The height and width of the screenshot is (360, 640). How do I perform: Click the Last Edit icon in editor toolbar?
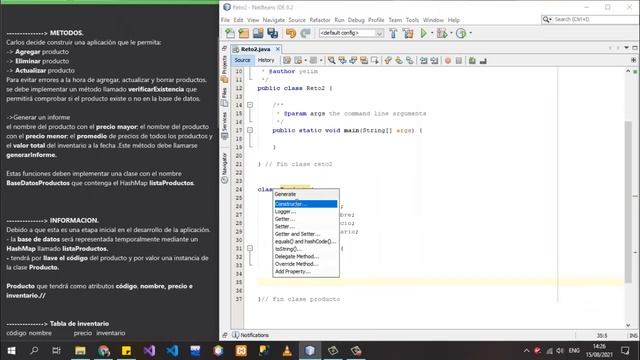click(287, 60)
